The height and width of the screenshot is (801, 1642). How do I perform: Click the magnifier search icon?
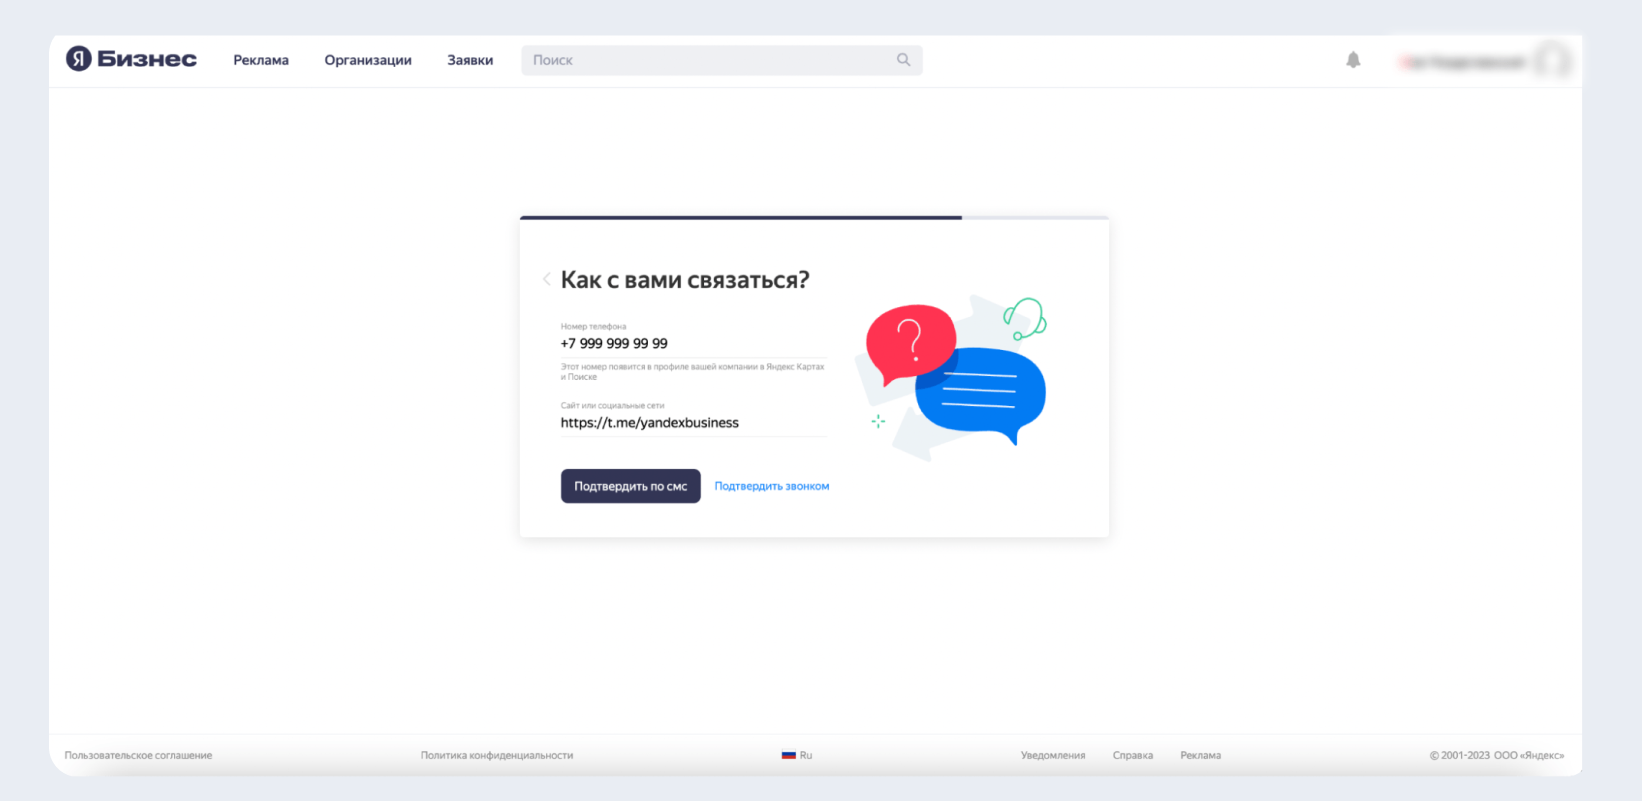click(903, 60)
